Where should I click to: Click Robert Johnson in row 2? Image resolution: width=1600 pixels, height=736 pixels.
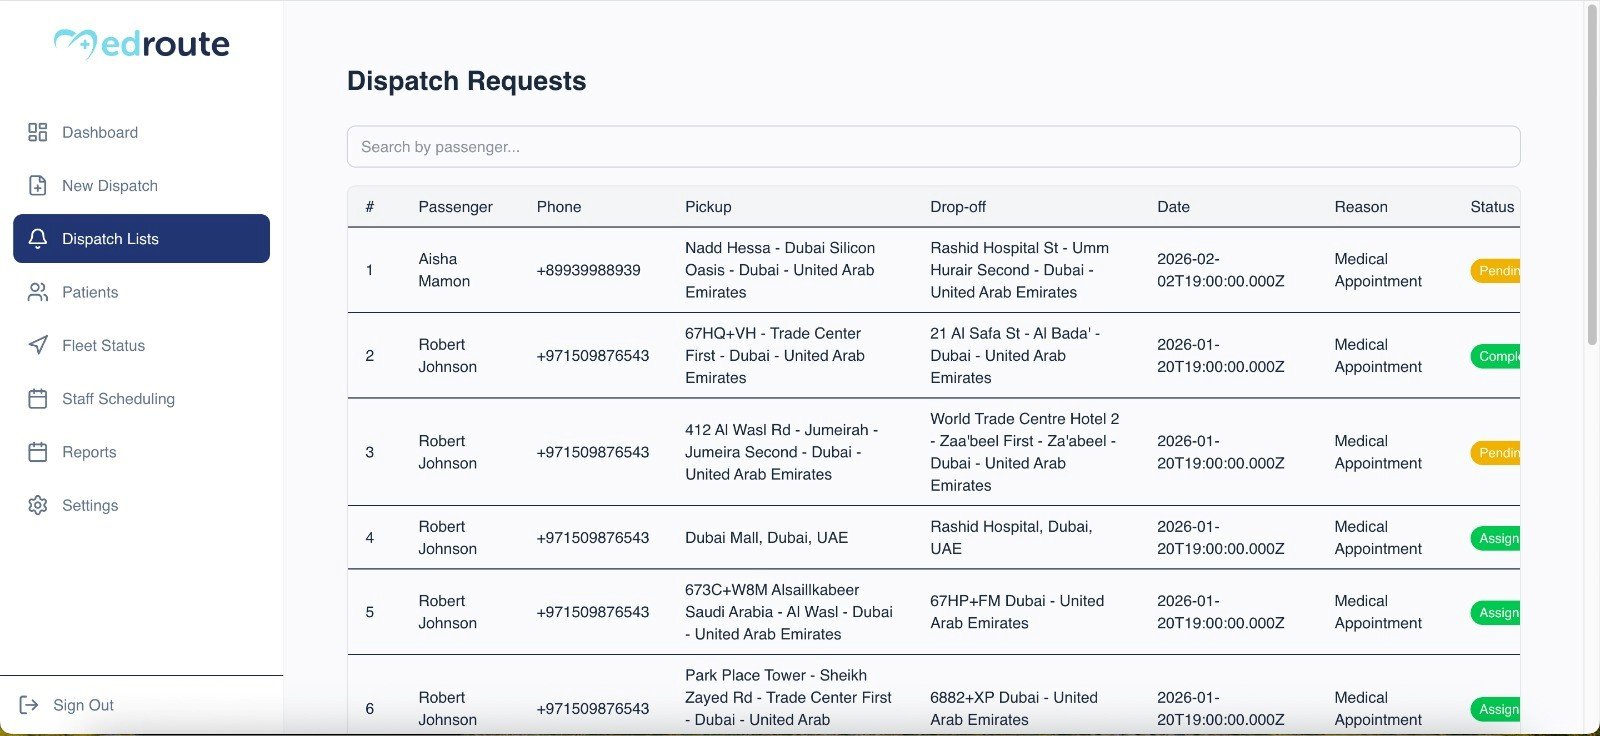[447, 355]
